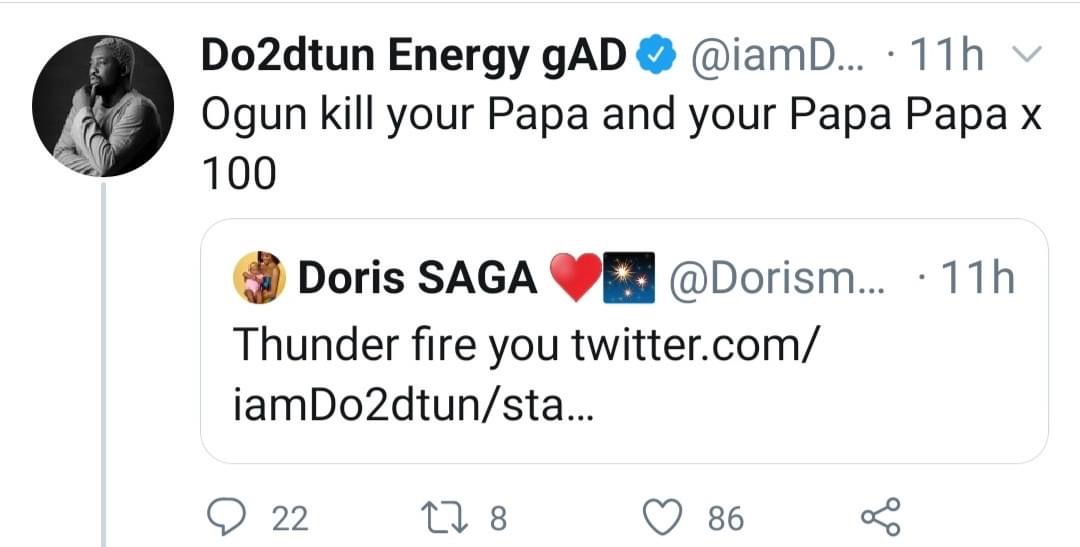1080x547 pixels.
Task: Click the reply count 22
Action: click(291, 517)
